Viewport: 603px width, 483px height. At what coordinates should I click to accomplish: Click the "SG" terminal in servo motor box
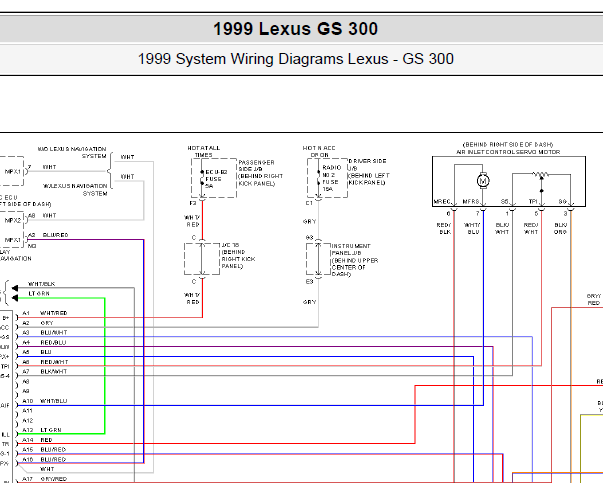click(562, 202)
